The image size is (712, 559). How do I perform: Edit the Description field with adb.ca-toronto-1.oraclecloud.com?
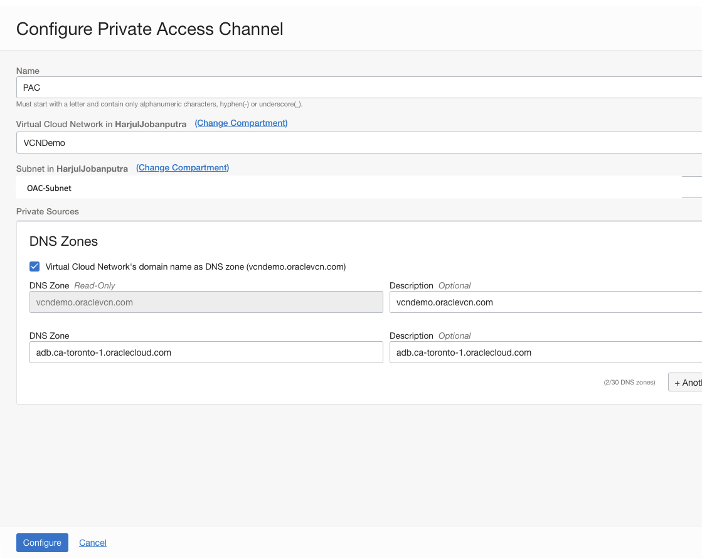point(546,352)
